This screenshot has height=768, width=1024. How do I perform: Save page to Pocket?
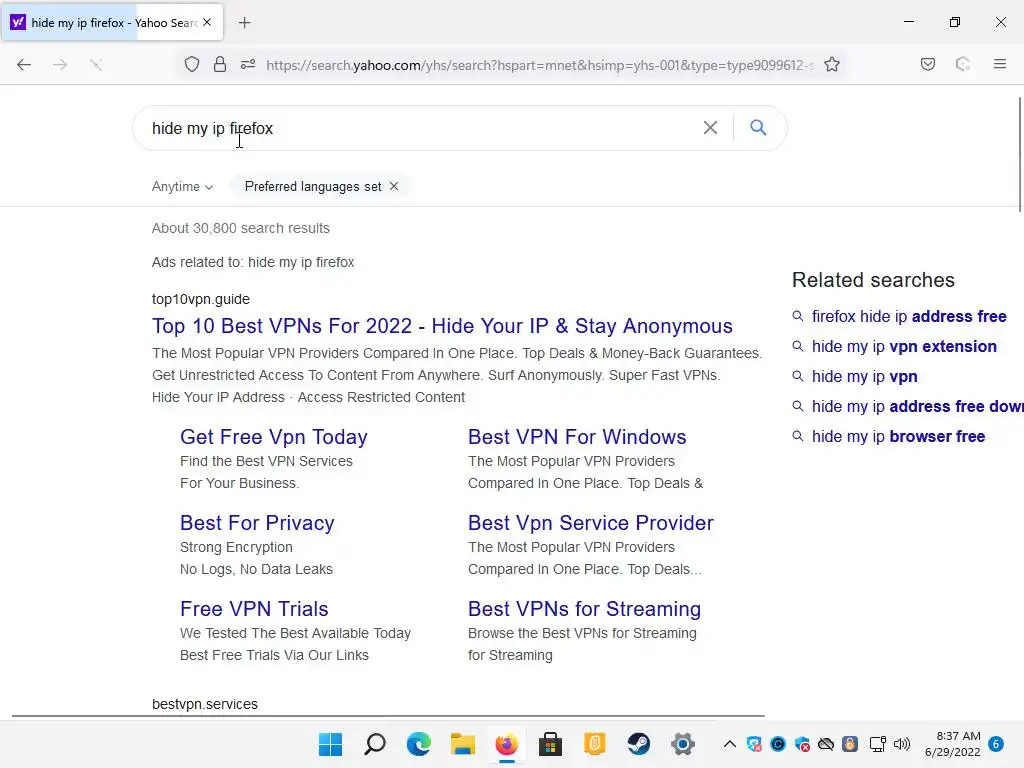(x=927, y=65)
